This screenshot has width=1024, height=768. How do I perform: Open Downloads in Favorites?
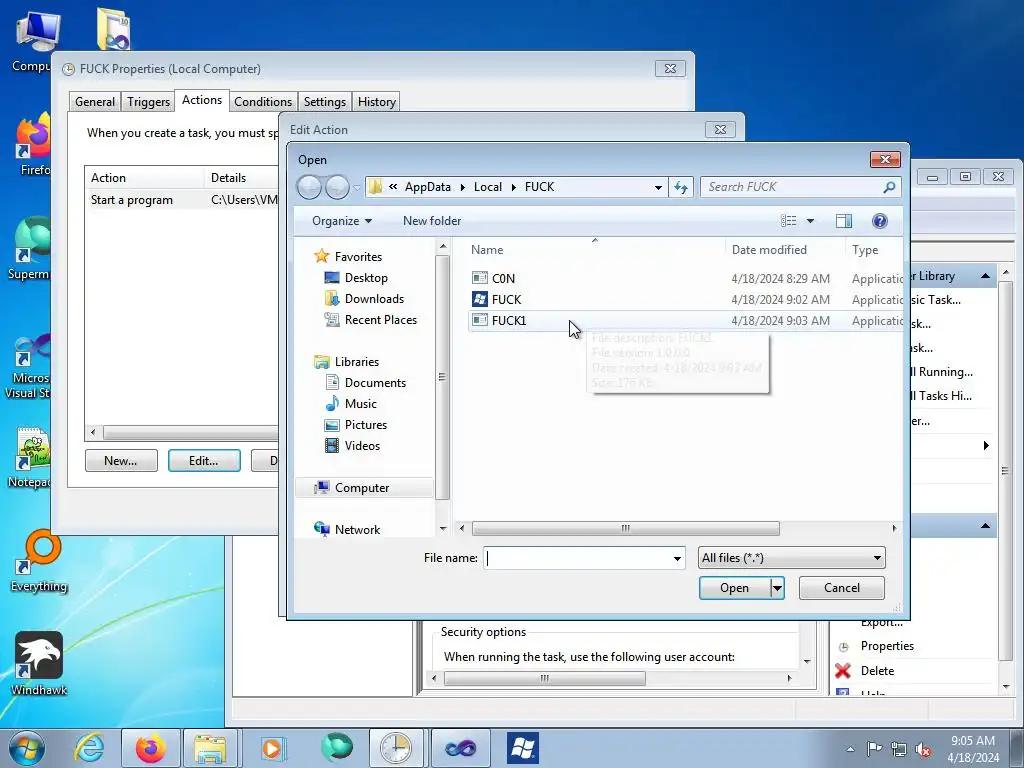click(364, 298)
